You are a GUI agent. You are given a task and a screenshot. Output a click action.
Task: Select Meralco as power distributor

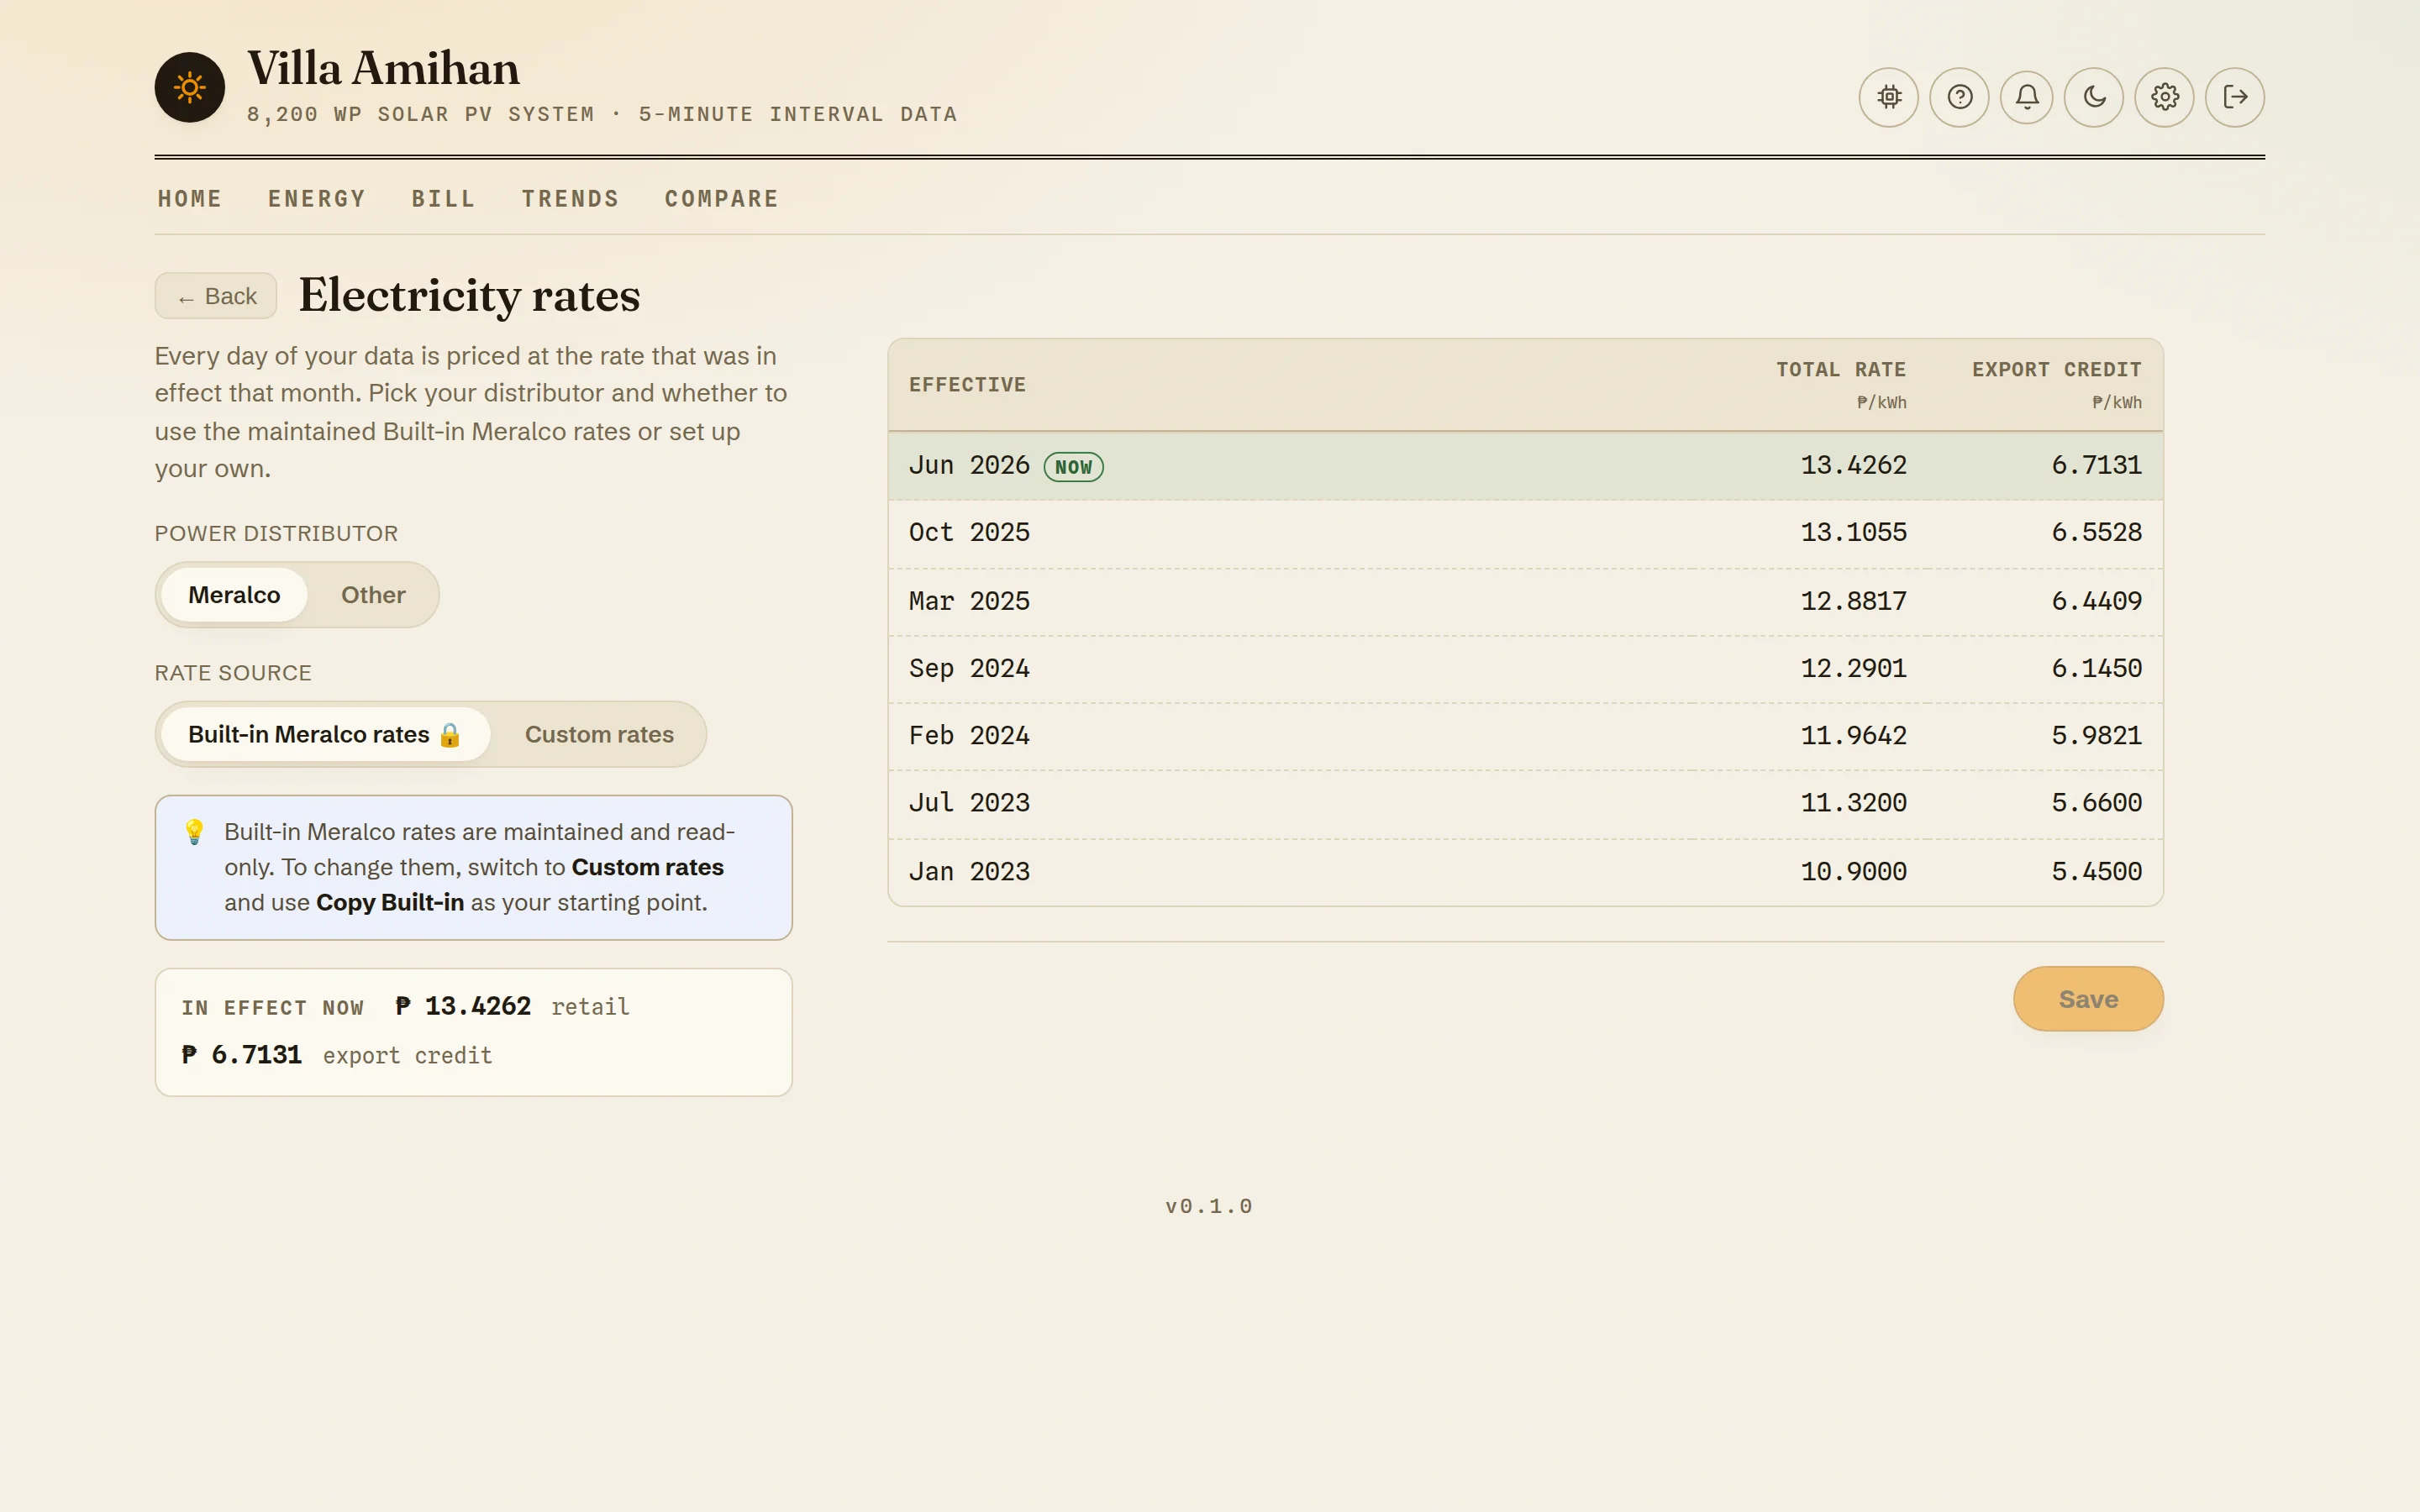(234, 595)
